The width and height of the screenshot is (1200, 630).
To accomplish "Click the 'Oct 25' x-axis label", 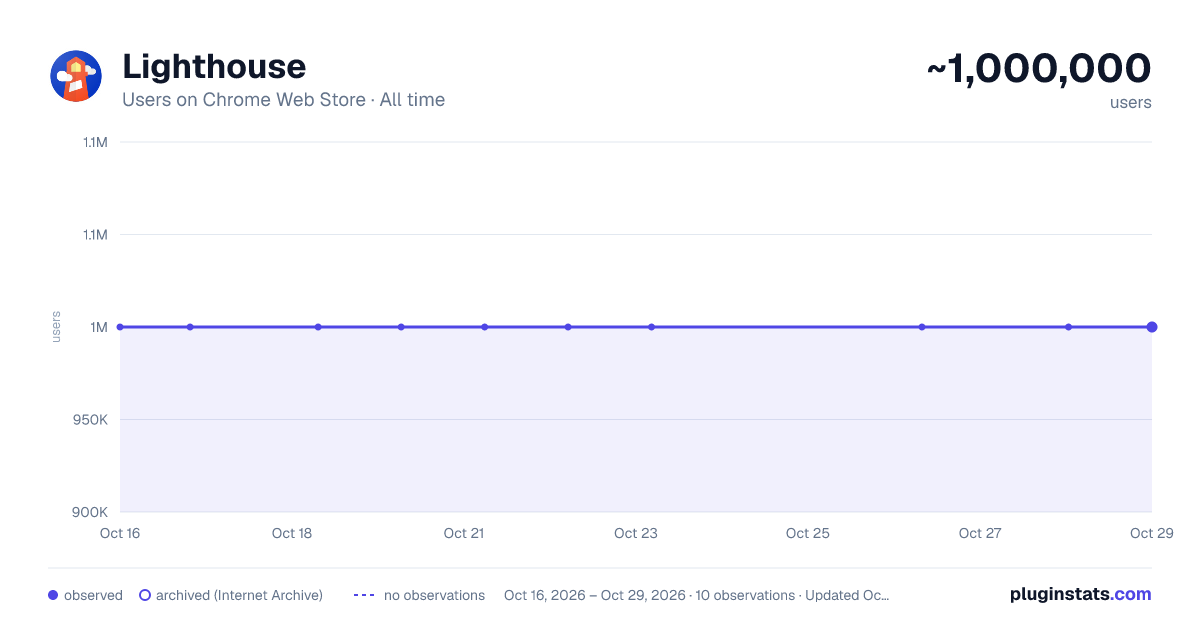I will coord(808,533).
